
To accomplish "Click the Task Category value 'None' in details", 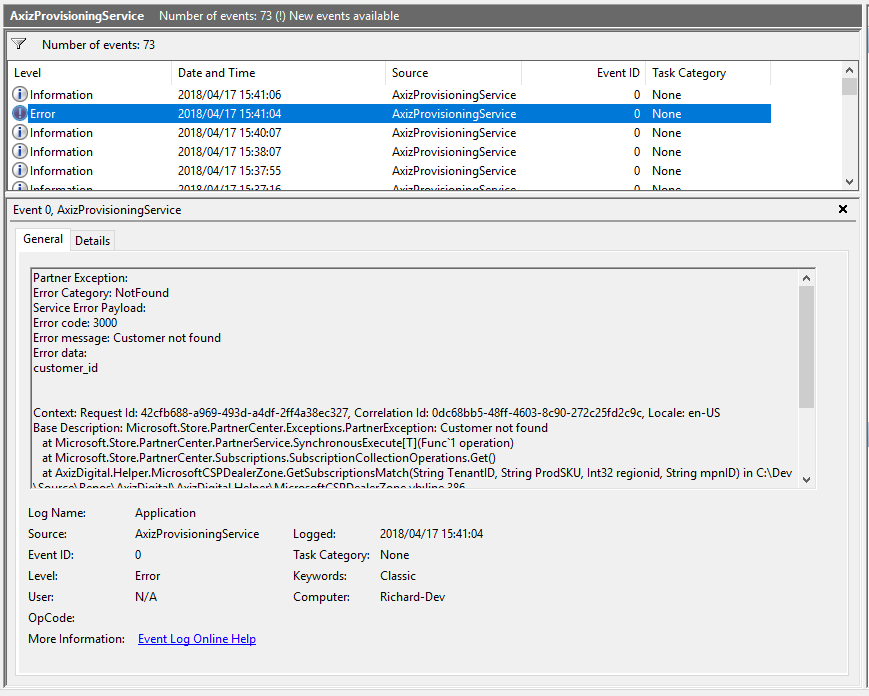I will coord(394,555).
